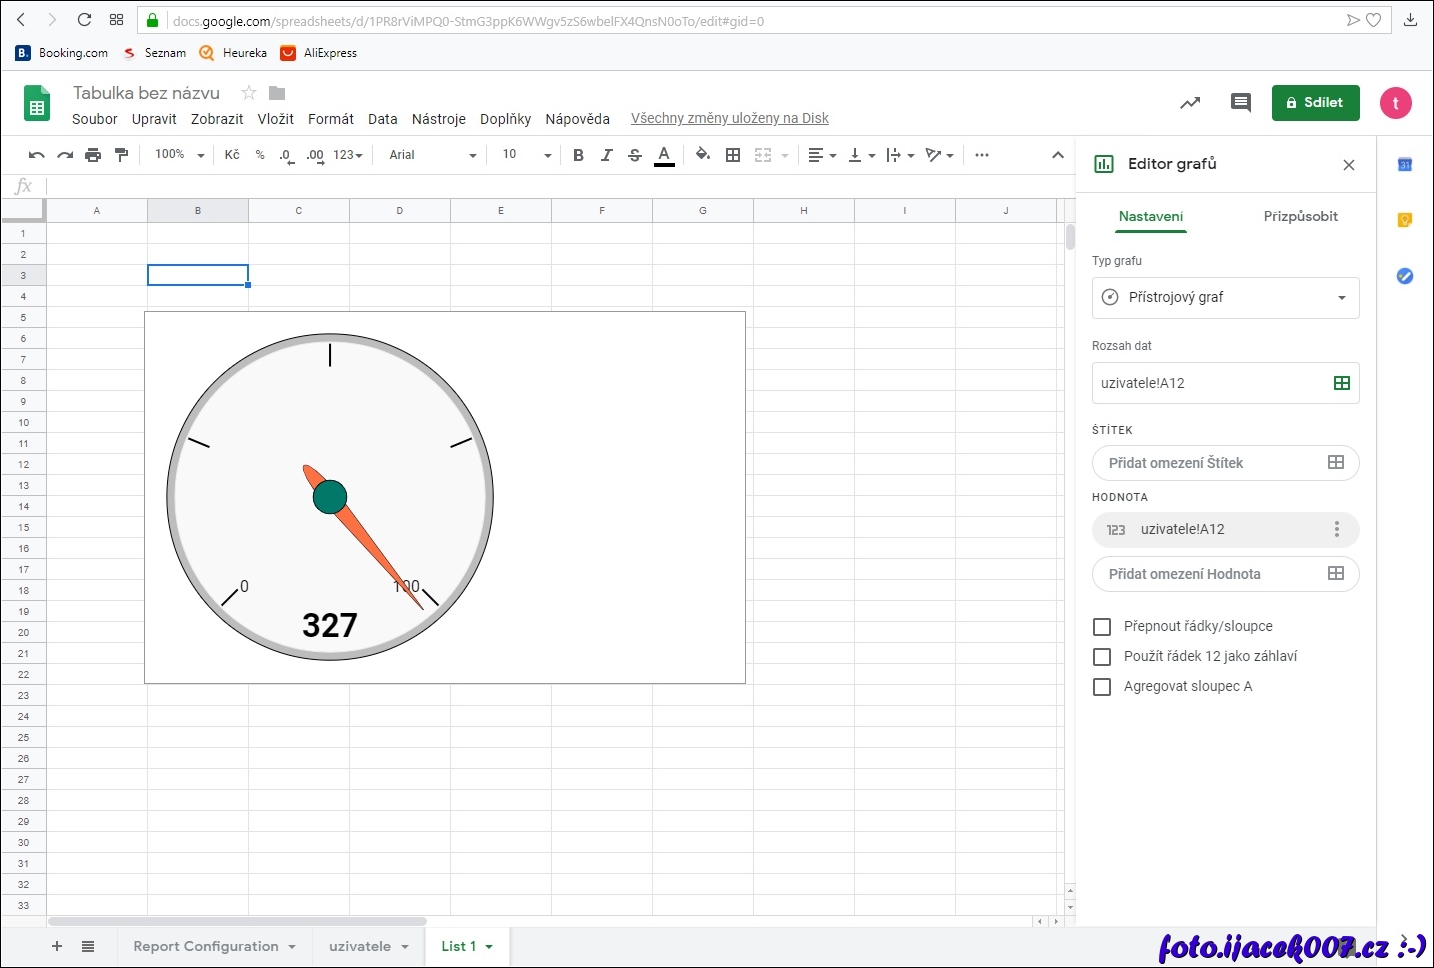Click the print icon in toolbar
The width and height of the screenshot is (1434, 968).
click(93, 155)
